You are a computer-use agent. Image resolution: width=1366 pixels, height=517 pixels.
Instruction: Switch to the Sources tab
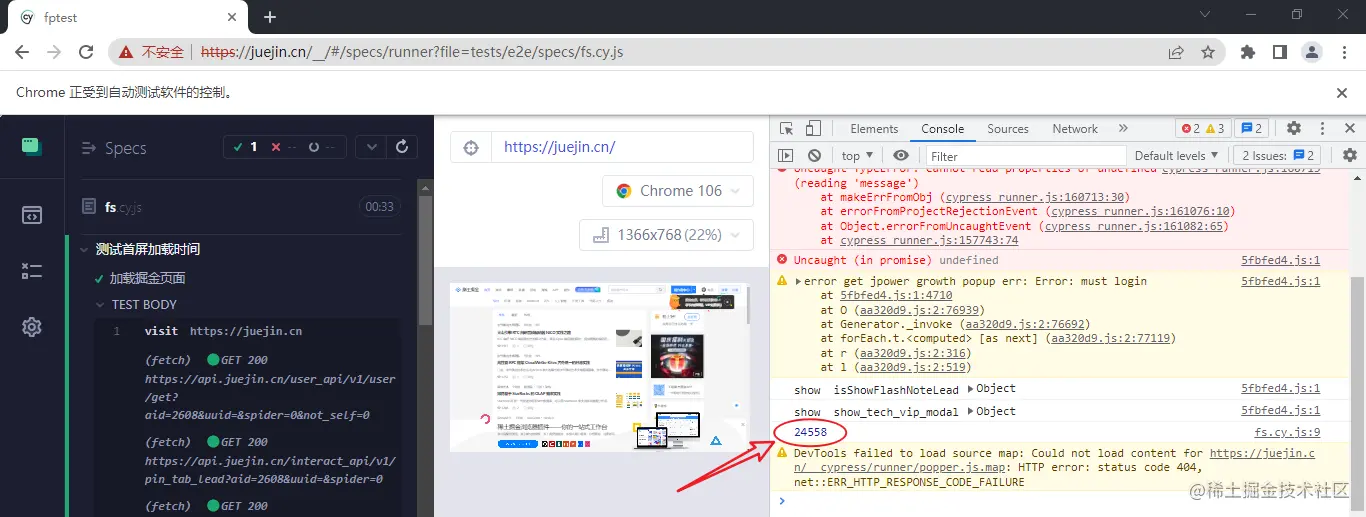(1008, 128)
